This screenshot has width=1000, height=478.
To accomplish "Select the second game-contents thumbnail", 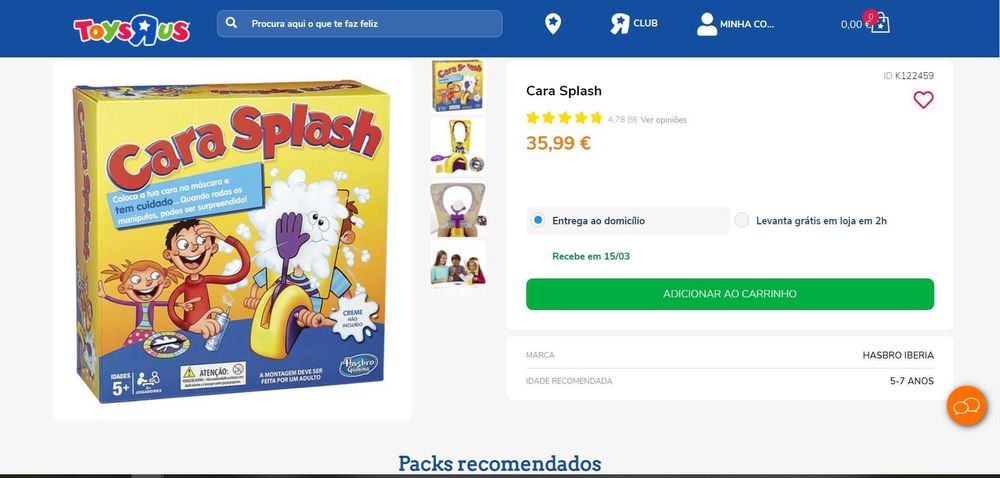I will point(458,146).
